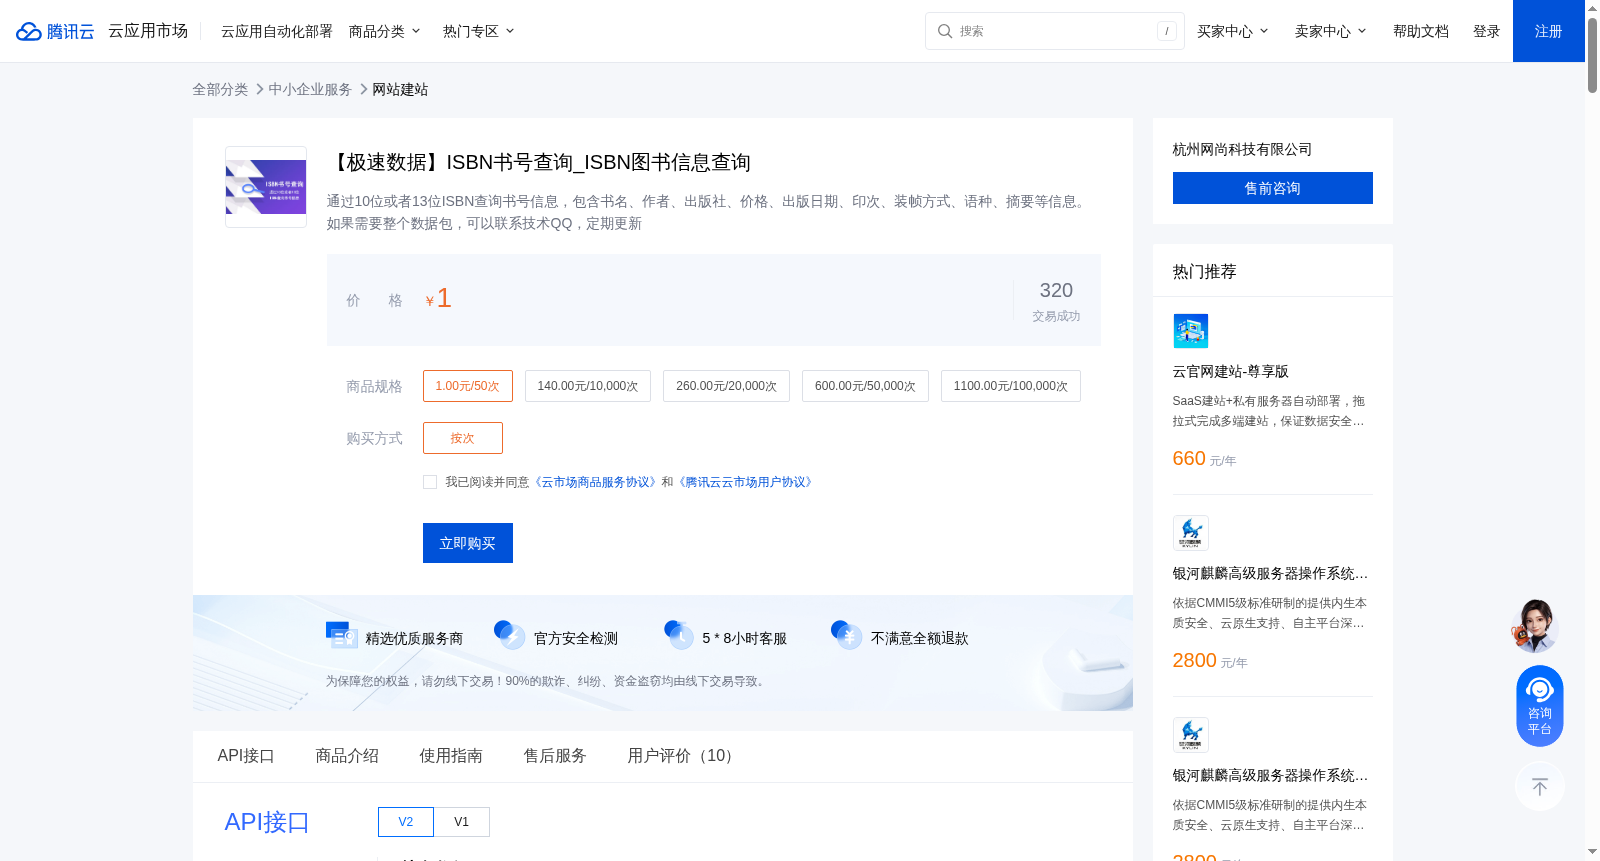Click the back-to-top arrow icon
Viewport: 1600px width, 861px height.
click(x=1540, y=787)
